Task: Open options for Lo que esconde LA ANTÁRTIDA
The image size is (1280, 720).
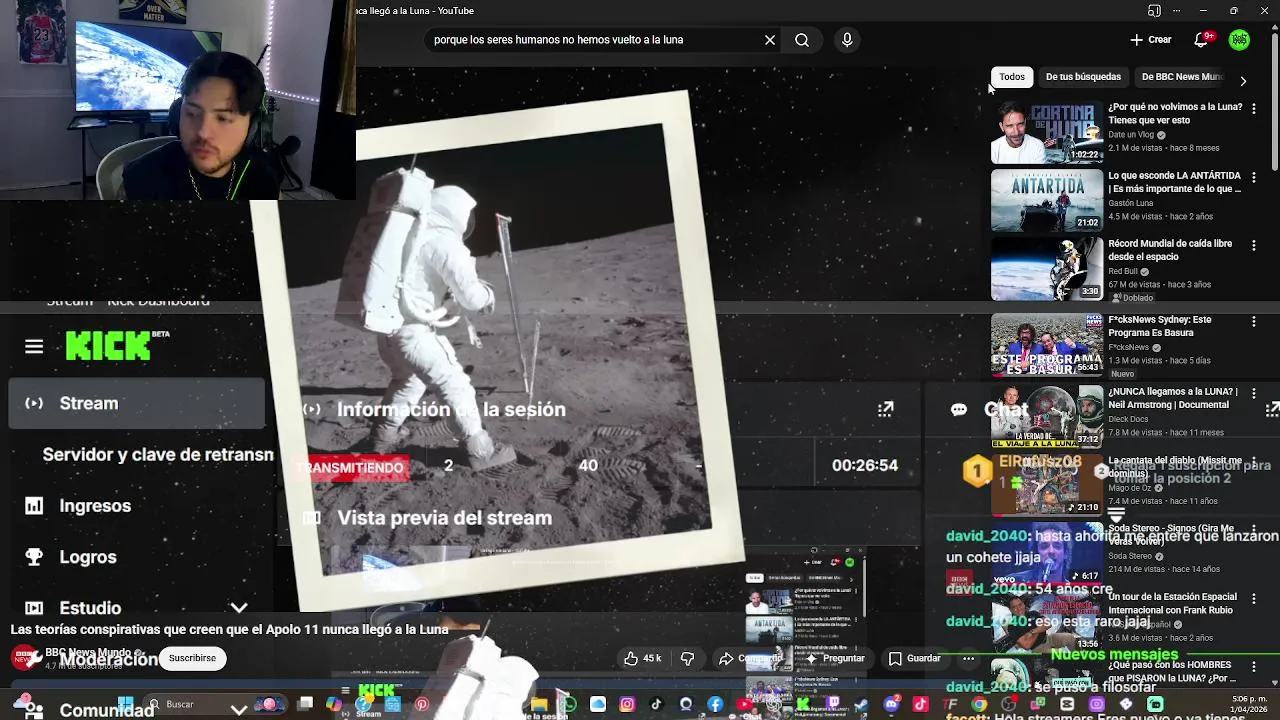Action: tap(1254, 176)
